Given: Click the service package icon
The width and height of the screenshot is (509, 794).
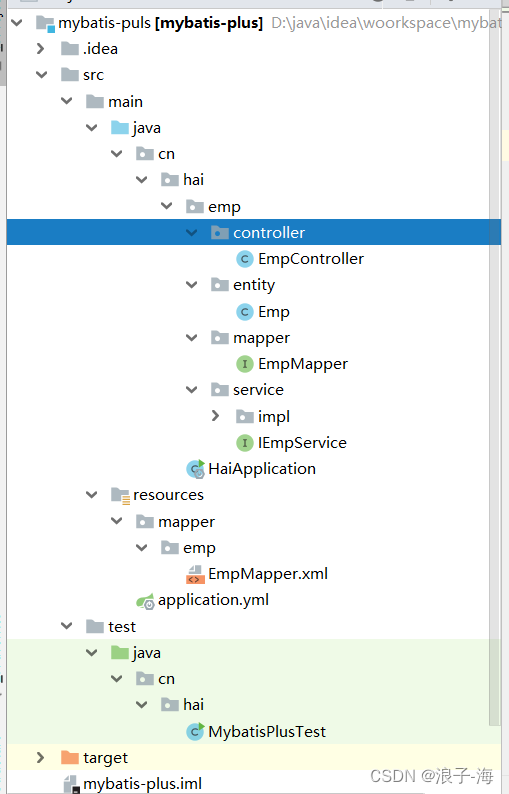Looking at the screenshot, I should 219,389.
